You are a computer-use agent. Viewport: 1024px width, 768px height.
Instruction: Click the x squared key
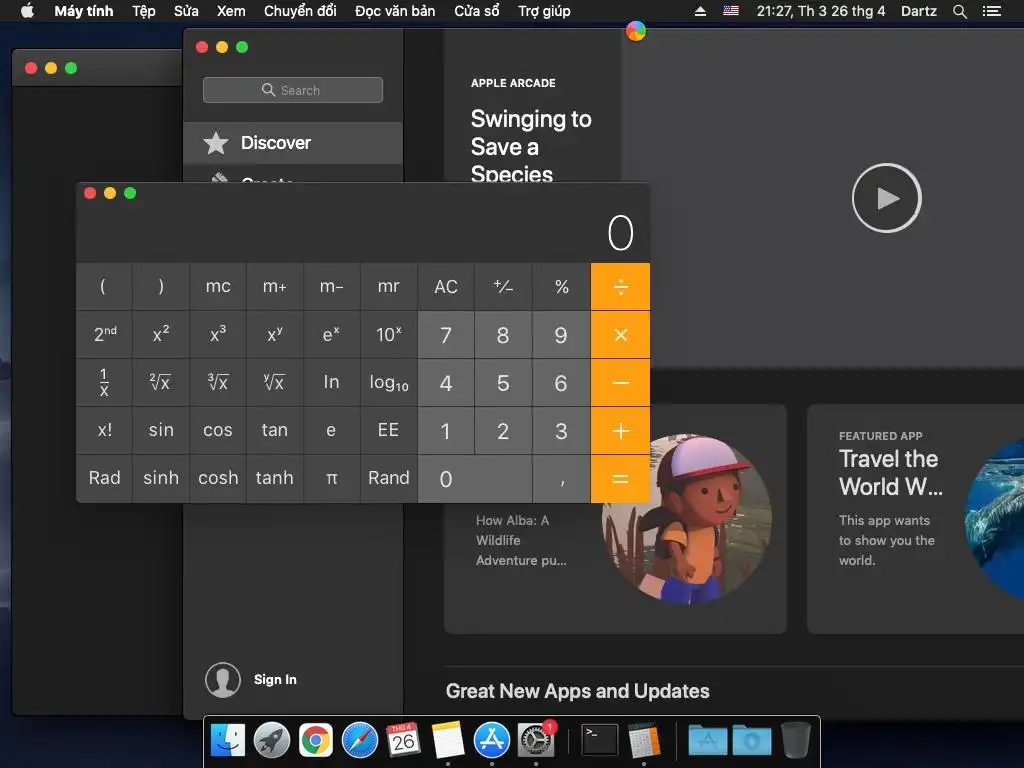(161, 335)
